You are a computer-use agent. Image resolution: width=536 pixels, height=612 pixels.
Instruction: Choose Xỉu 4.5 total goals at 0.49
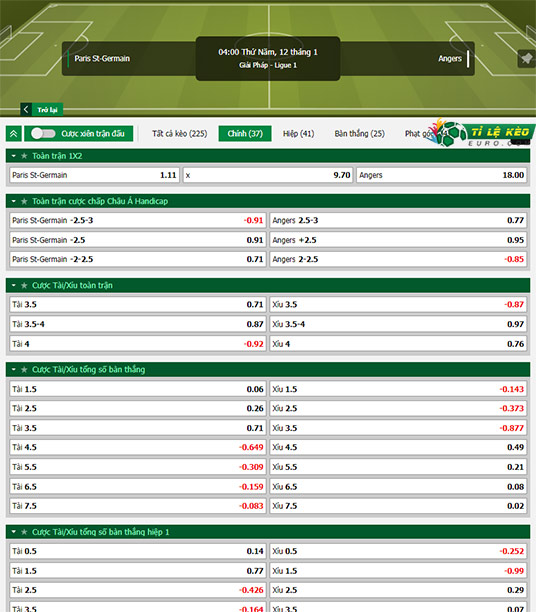(x=398, y=447)
